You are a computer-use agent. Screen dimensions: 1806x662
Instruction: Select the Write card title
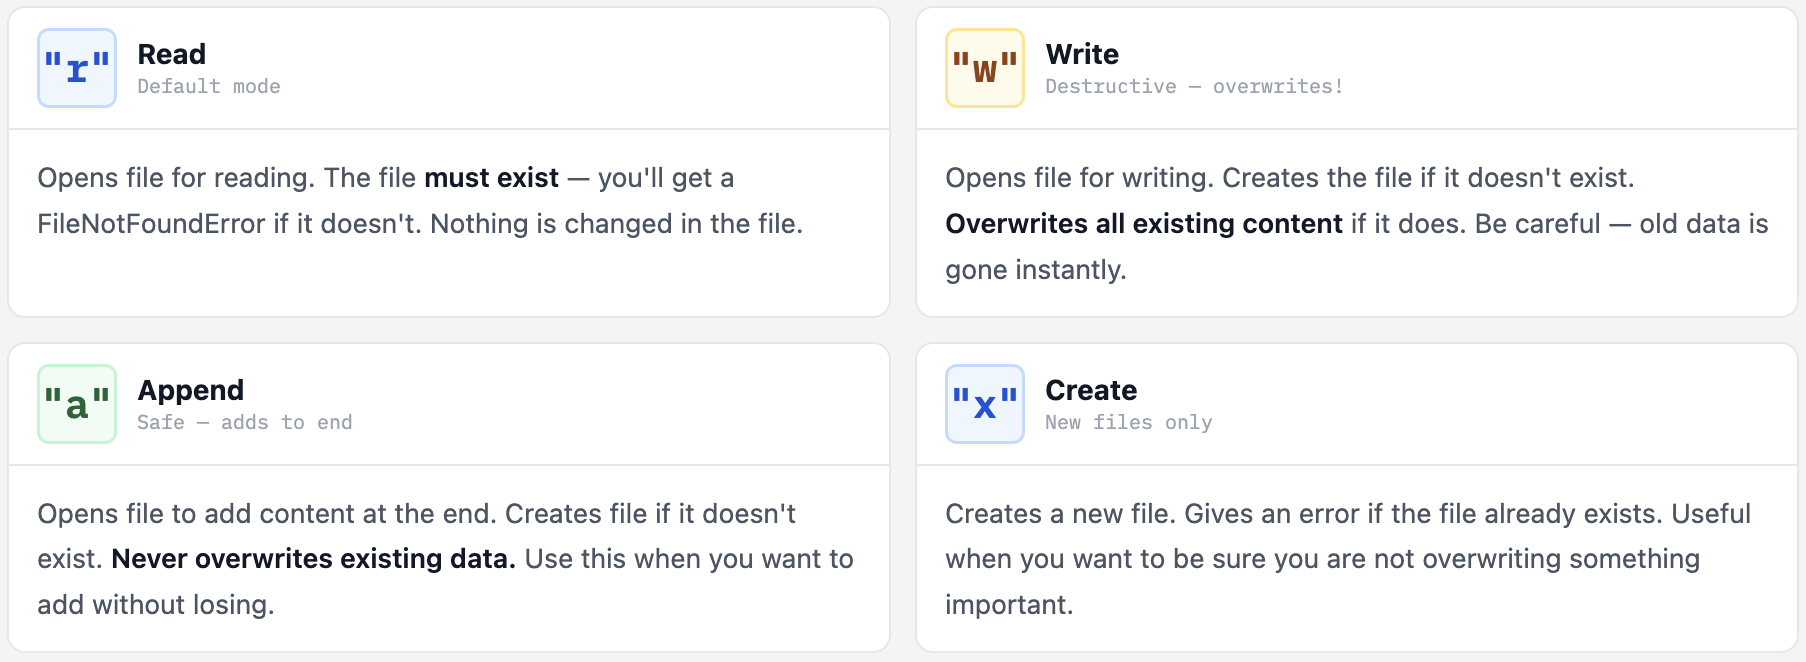pos(1082,54)
